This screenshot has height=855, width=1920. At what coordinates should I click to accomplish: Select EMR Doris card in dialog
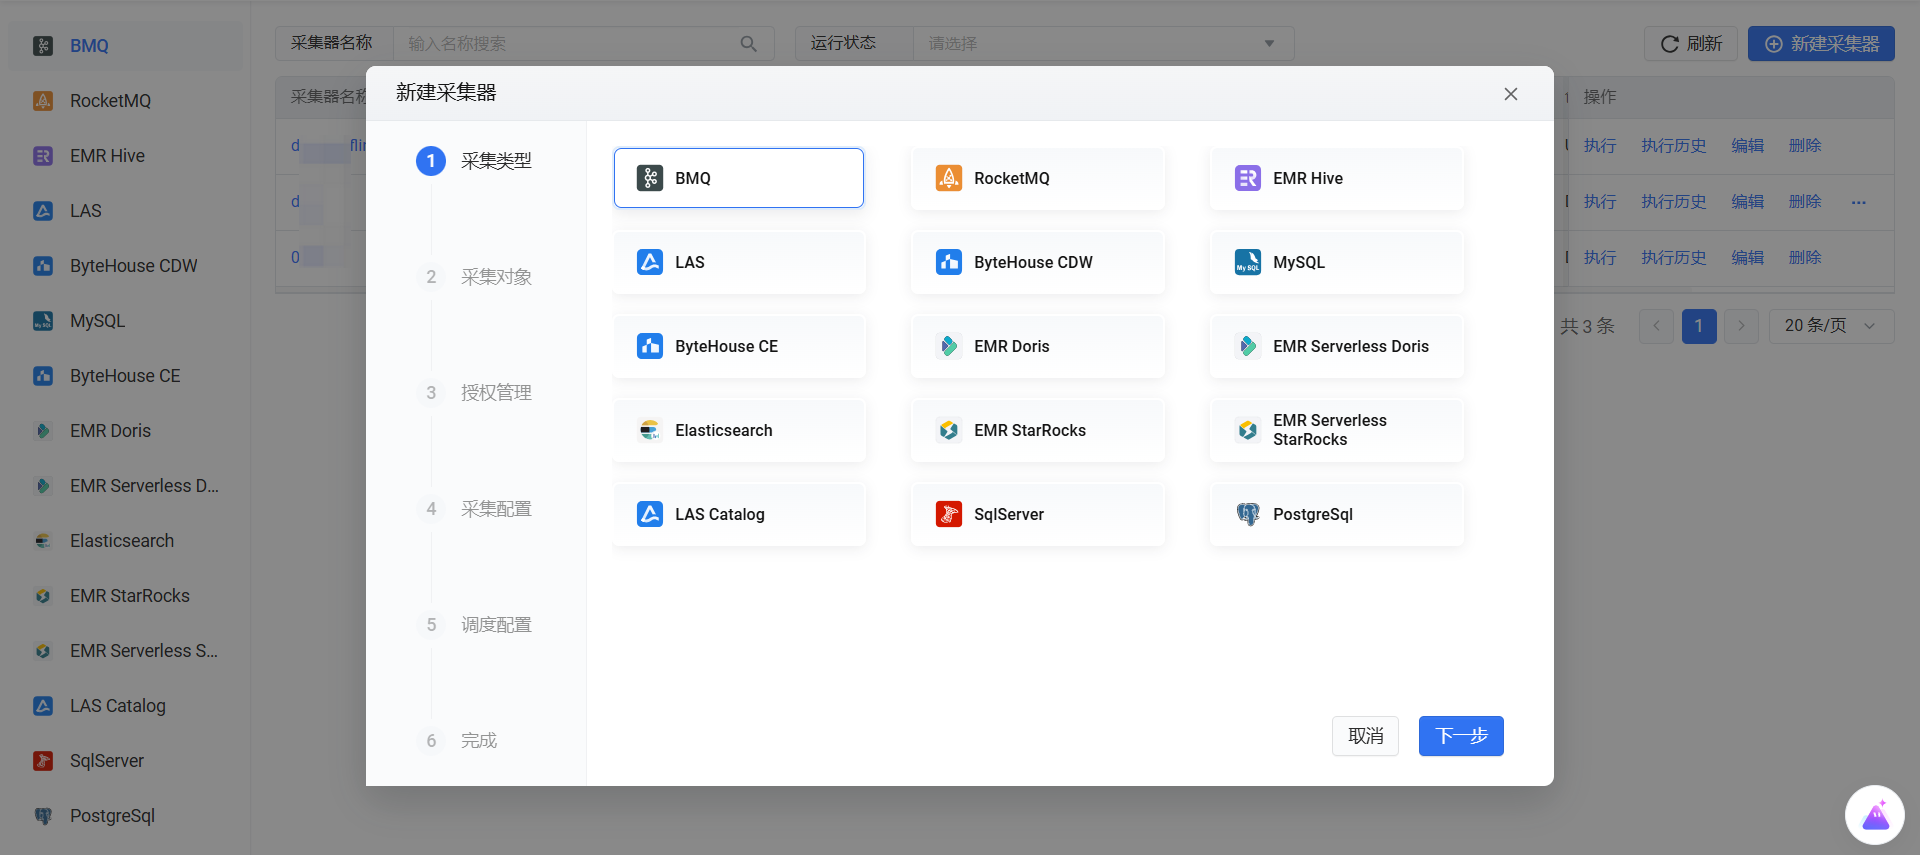point(1037,346)
